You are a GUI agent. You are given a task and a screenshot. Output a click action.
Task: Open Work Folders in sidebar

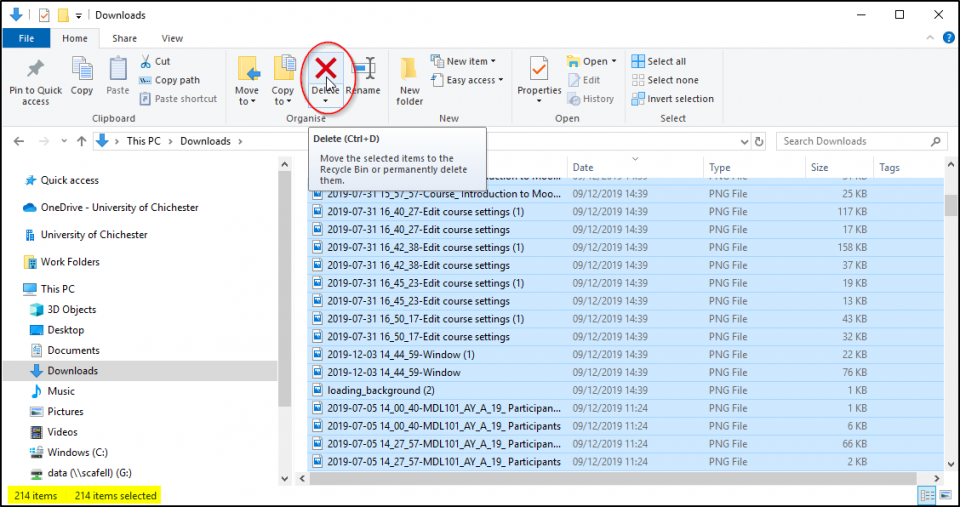click(x=70, y=262)
